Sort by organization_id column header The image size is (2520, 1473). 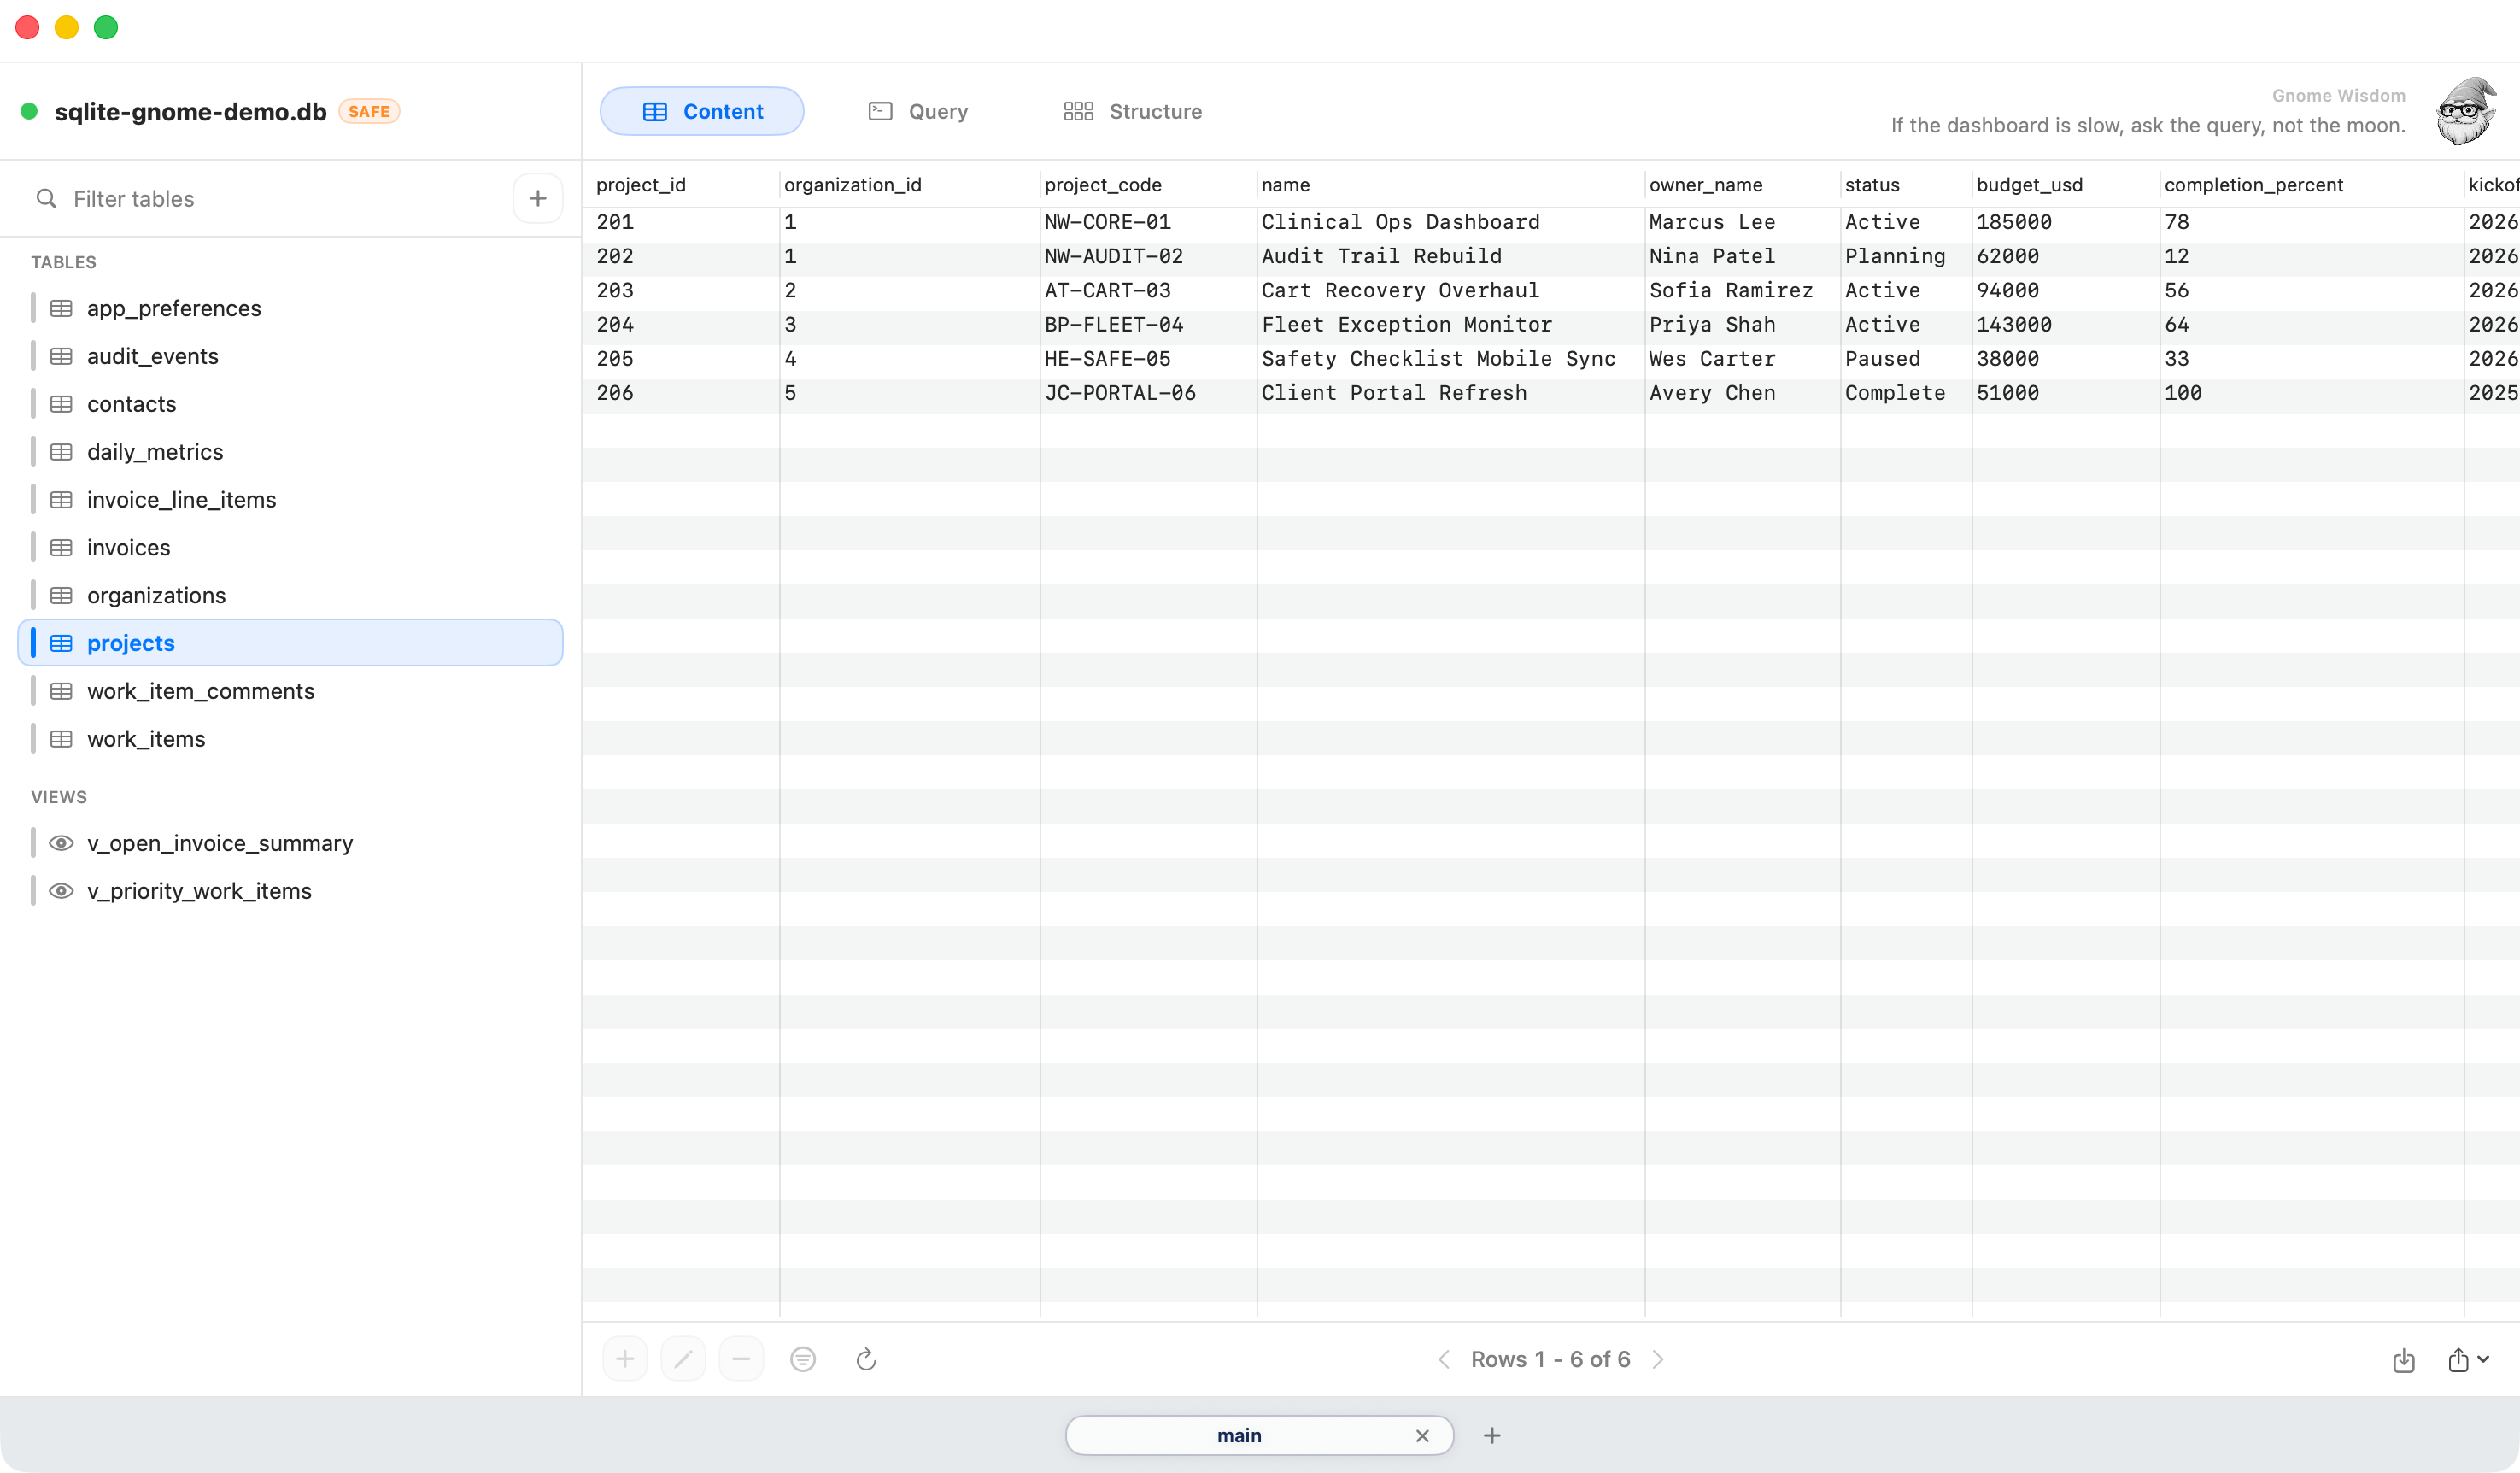click(x=909, y=184)
